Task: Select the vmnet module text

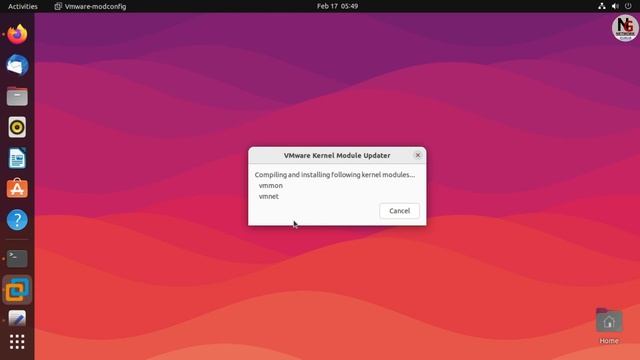Action: coord(269,196)
